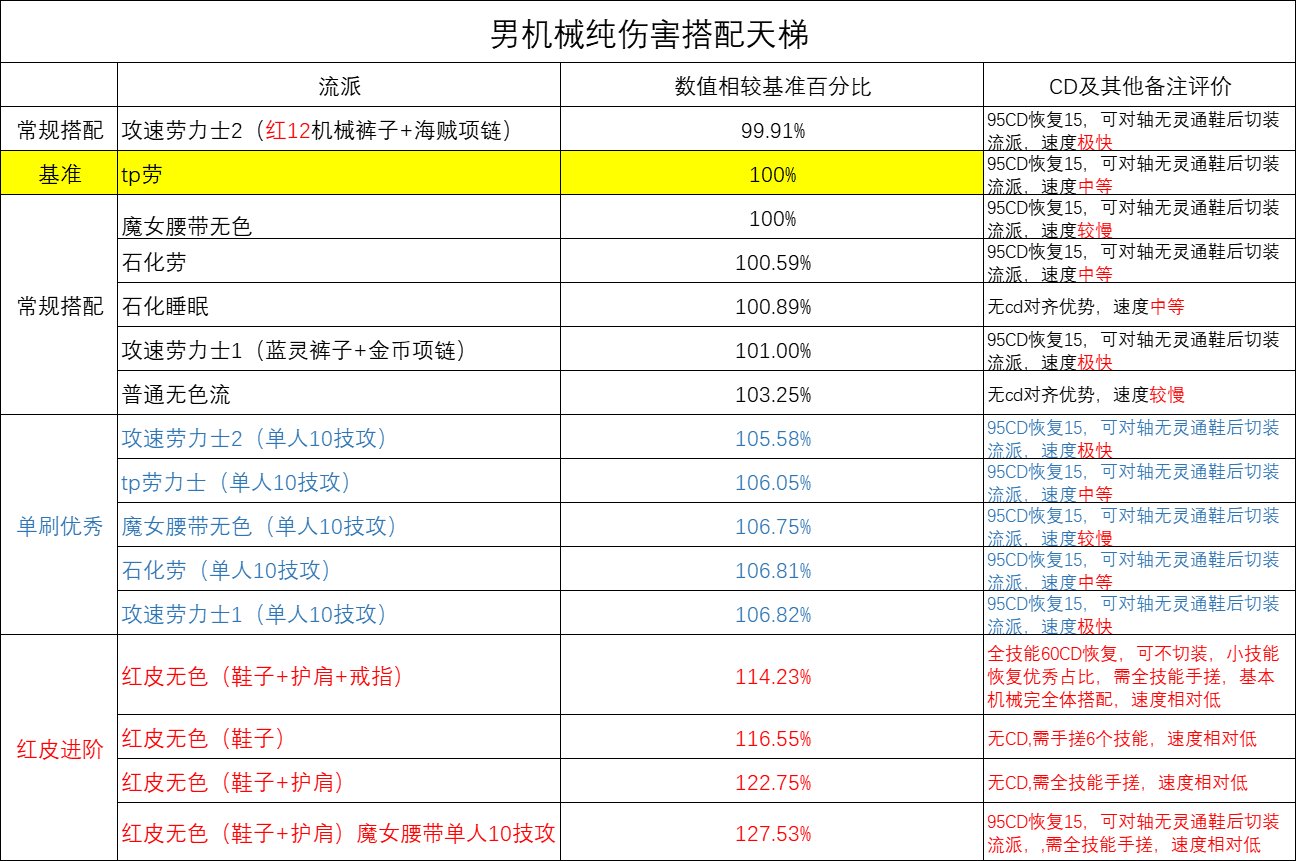
Task: Click the note 全技能60CD恢复，可不切装
Action: point(1139,675)
